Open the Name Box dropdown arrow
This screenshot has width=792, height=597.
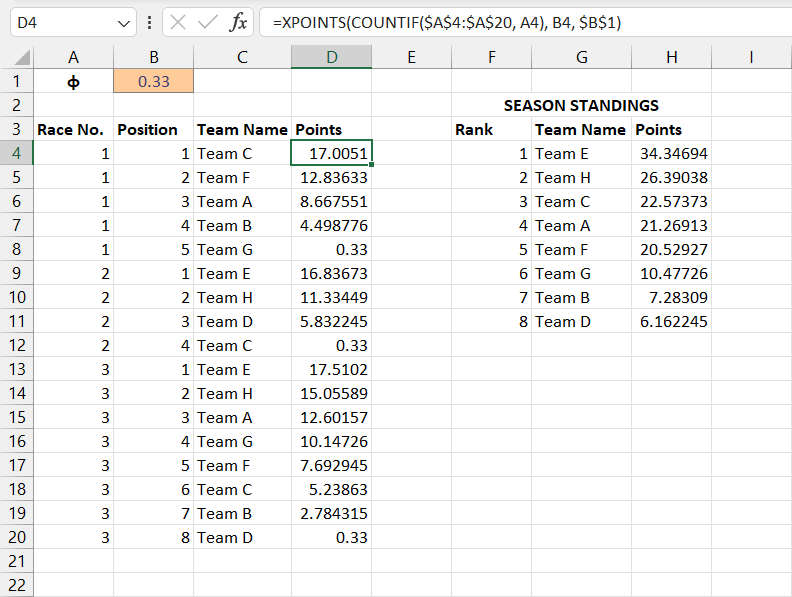pos(123,22)
